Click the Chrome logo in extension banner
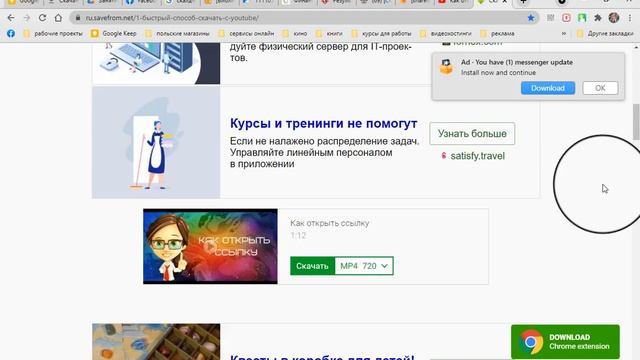640x360 pixels. pyautogui.click(x=531, y=342)
